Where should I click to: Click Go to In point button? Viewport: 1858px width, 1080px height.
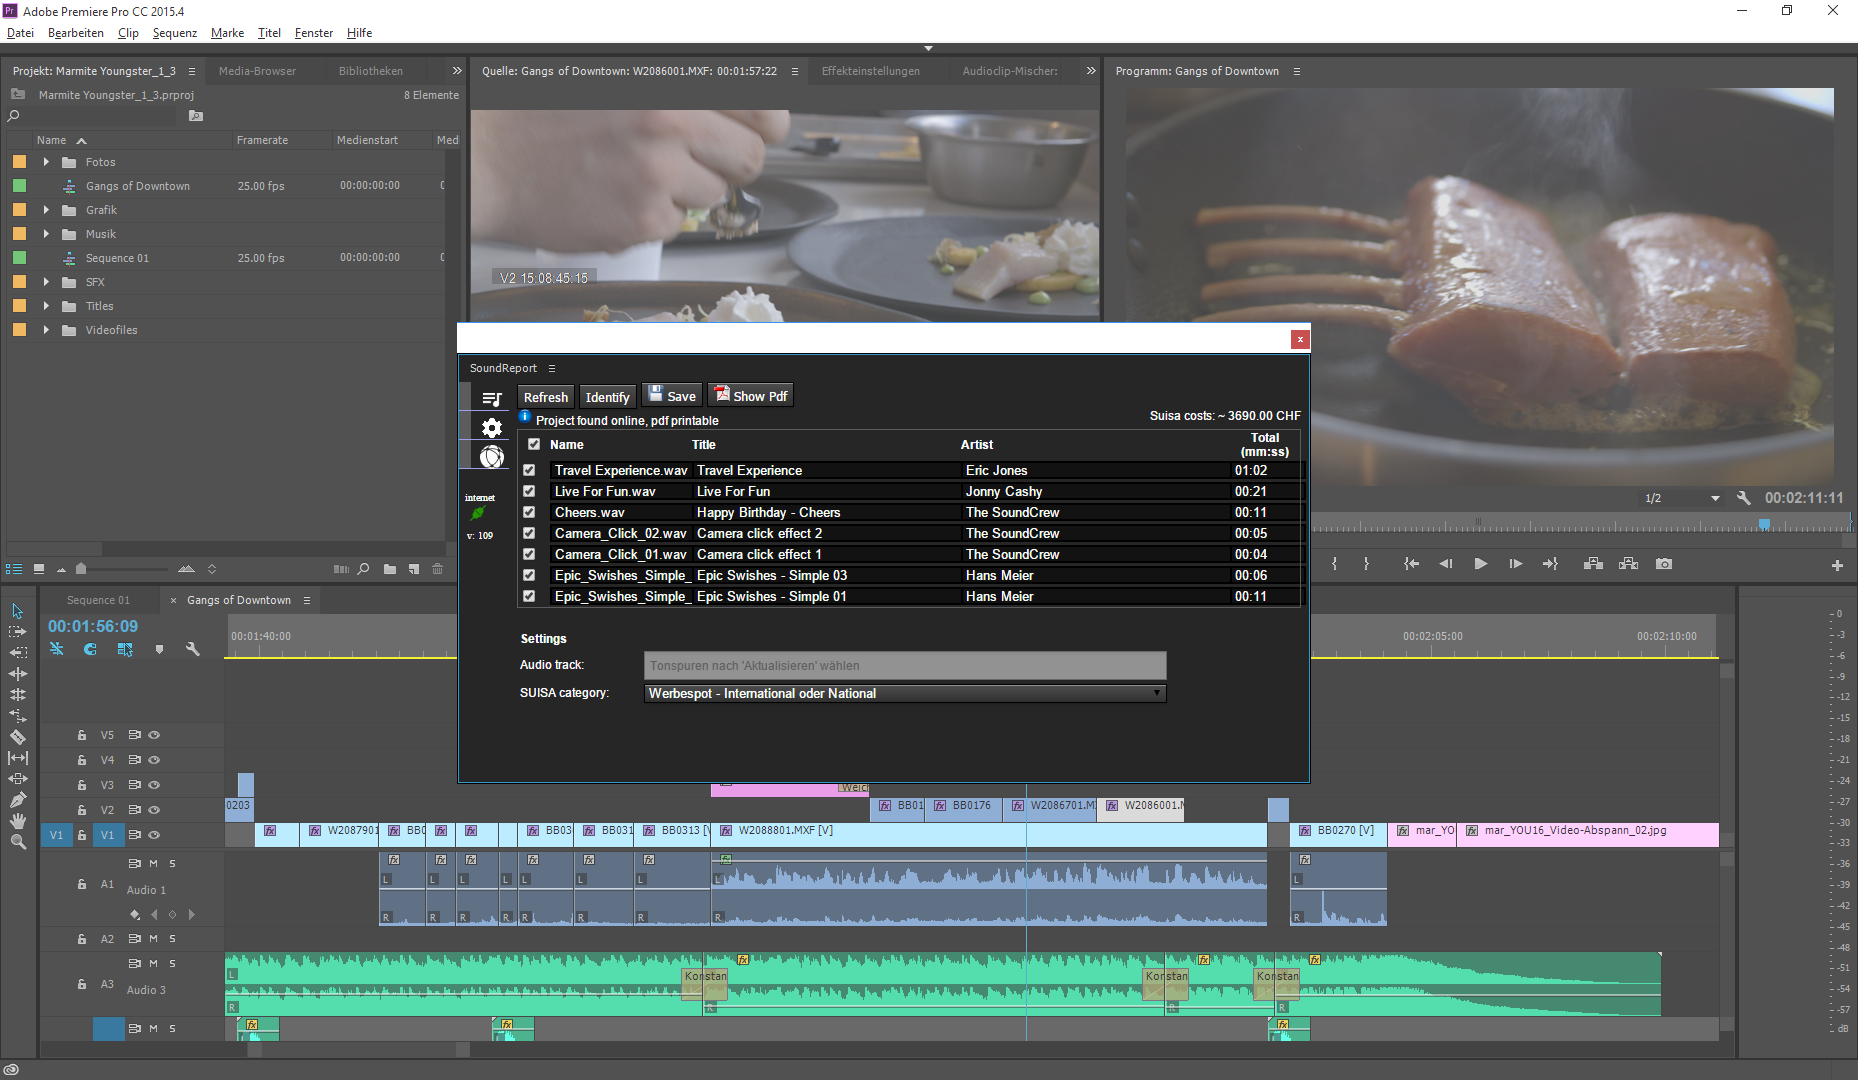(x=1411, y=564)
